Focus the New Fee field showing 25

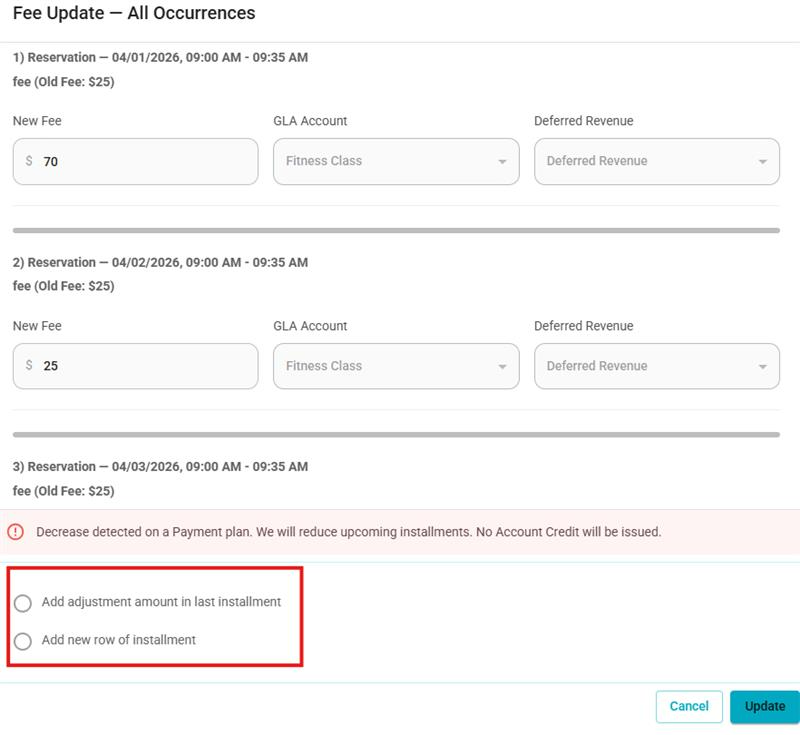[x=135, y=366]
